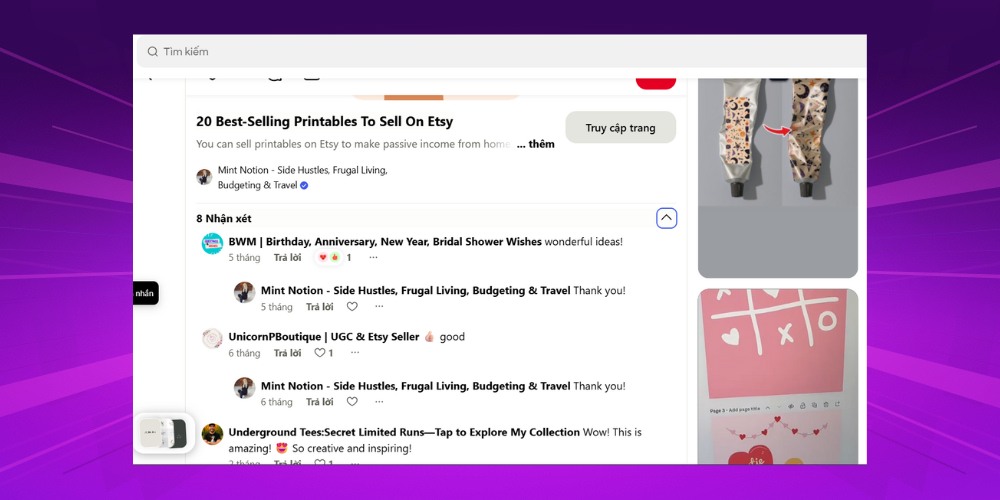Screen dimensions: 1000x500
Task: Open more options on BWM comment
Action: [x=374, y=258]
